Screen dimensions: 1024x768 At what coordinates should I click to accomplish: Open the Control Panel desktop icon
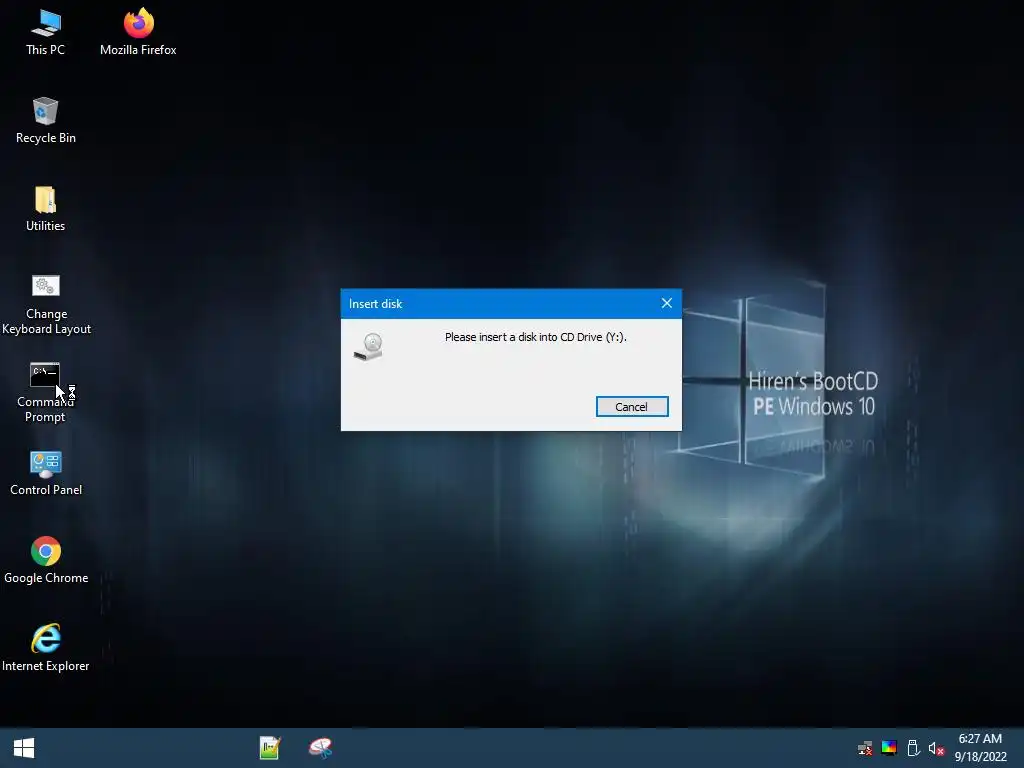(x=46, y=473)
